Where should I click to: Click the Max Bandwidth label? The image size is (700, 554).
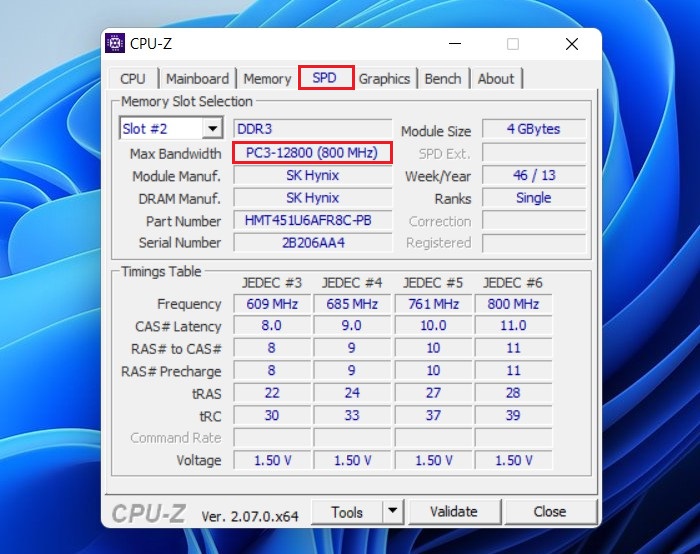[175, 154]
